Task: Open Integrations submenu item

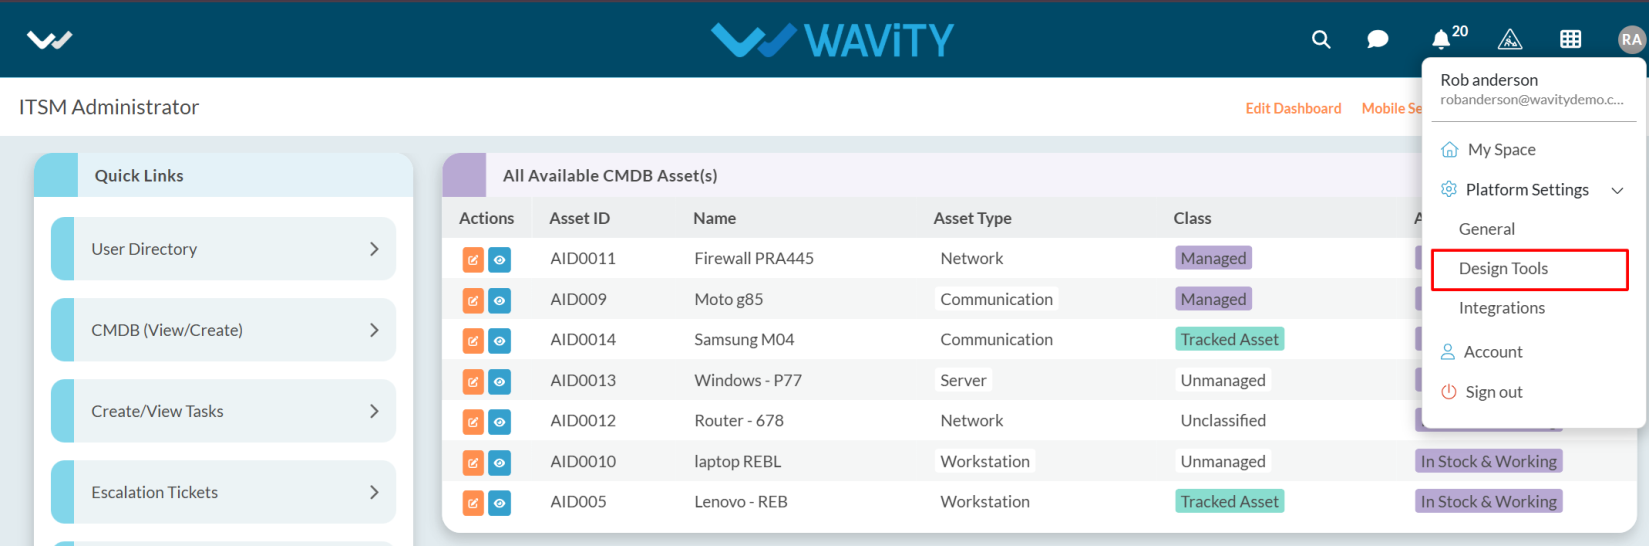Action: click(1501, 308)
